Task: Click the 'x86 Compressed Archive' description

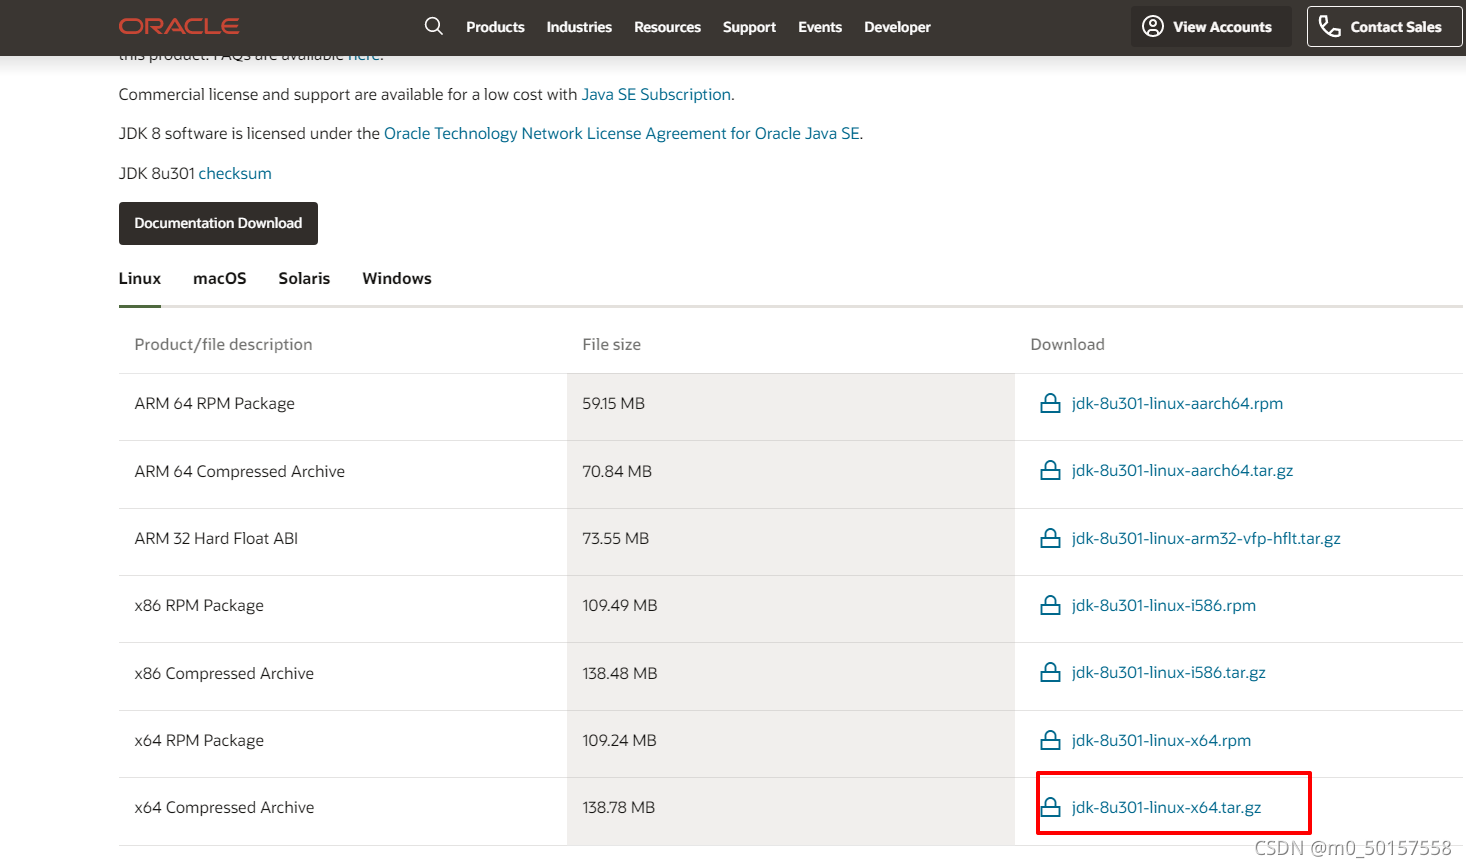Action: [224, 673]
